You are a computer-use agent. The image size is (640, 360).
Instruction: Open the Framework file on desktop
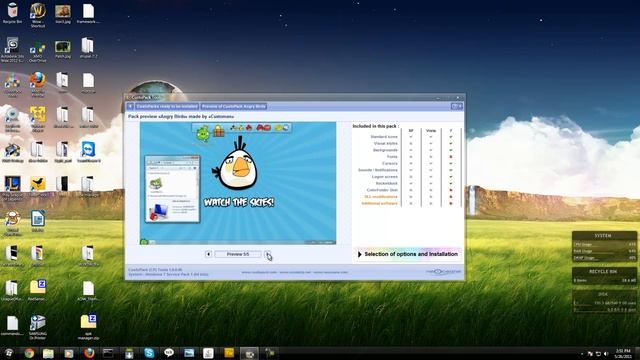pyautogui.click(x=88, y=13)
